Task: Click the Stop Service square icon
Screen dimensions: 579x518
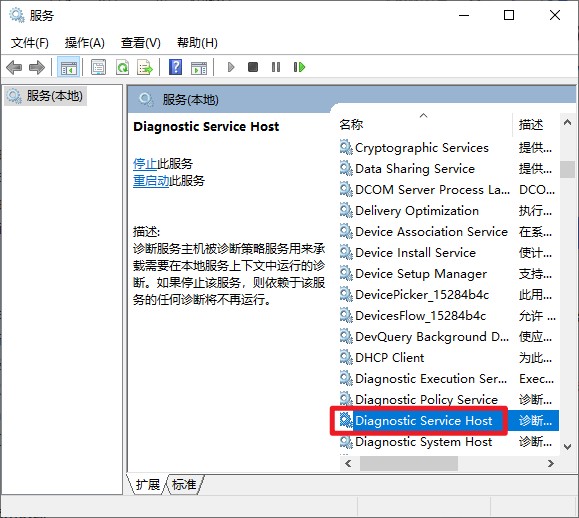Action: (253, 67)
